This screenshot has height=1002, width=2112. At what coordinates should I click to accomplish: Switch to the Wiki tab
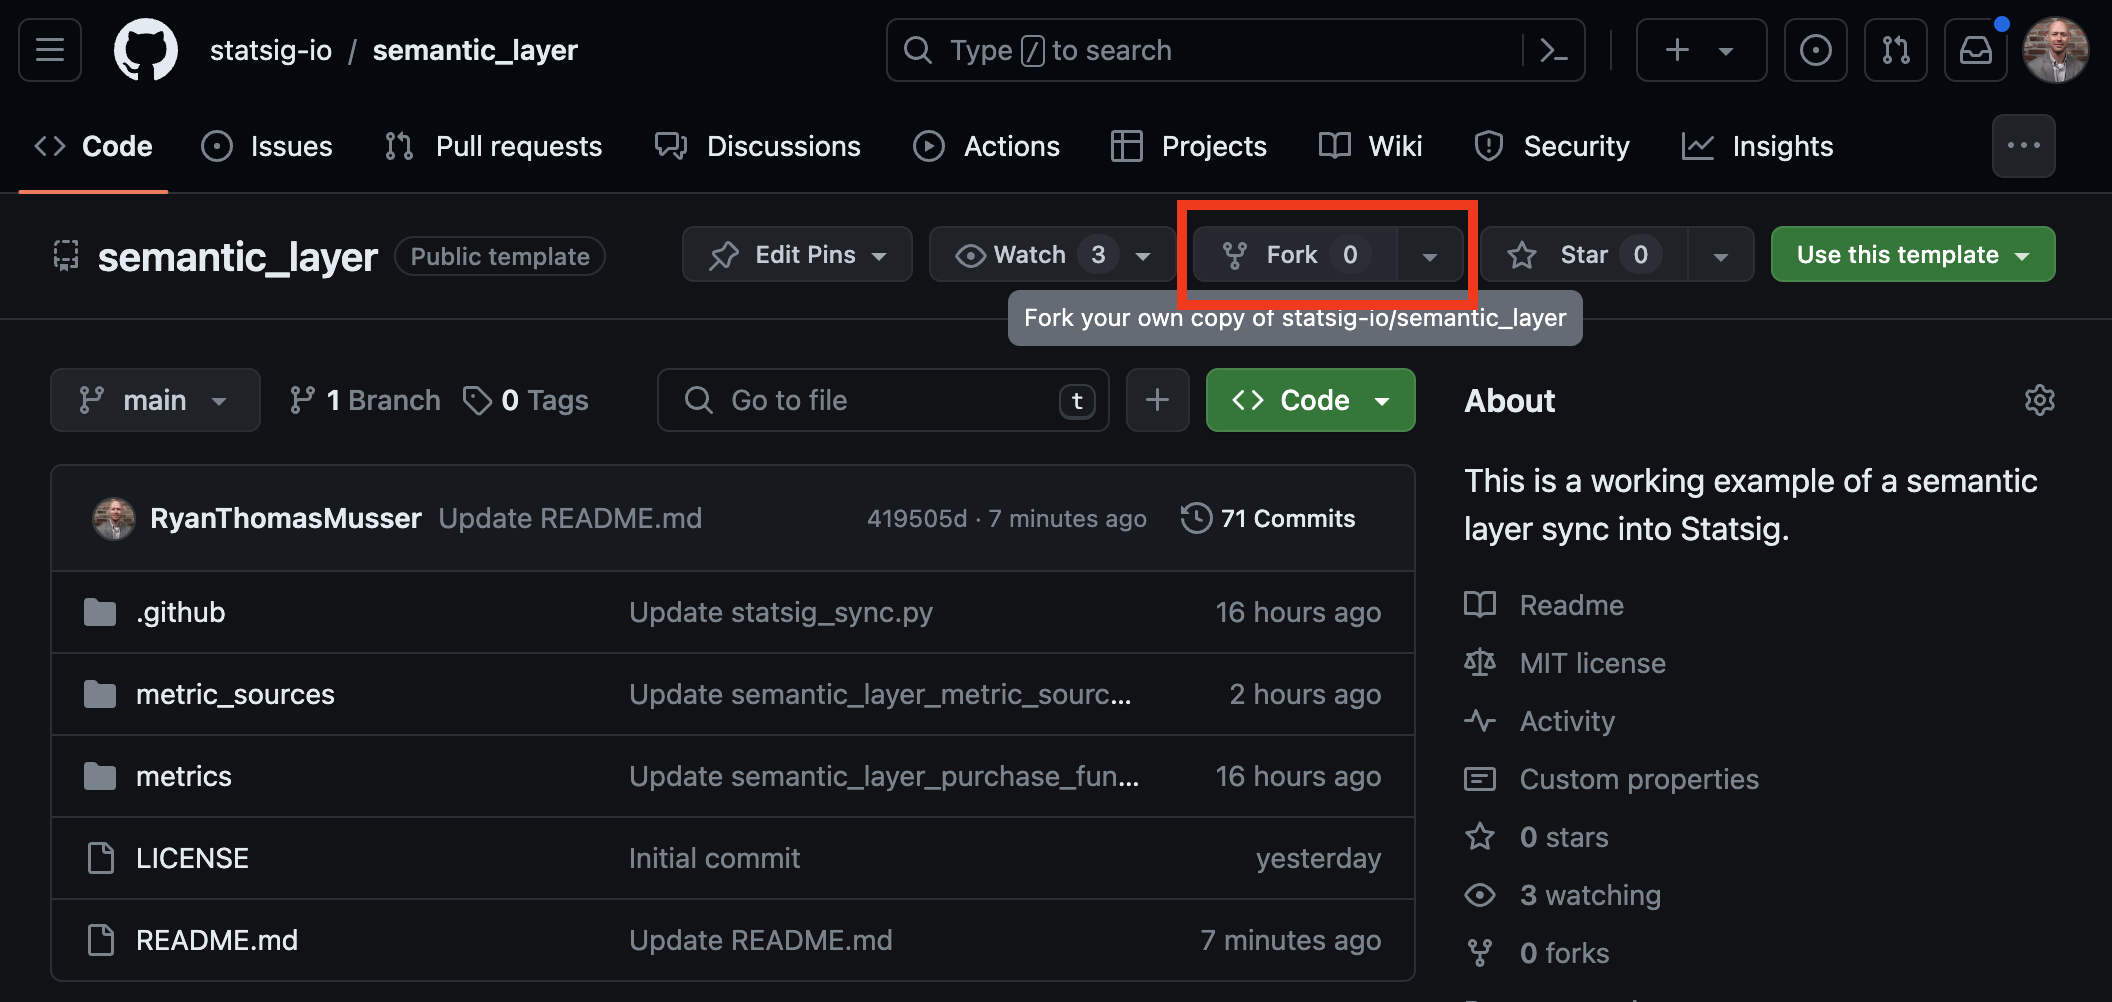[1371, 146]
